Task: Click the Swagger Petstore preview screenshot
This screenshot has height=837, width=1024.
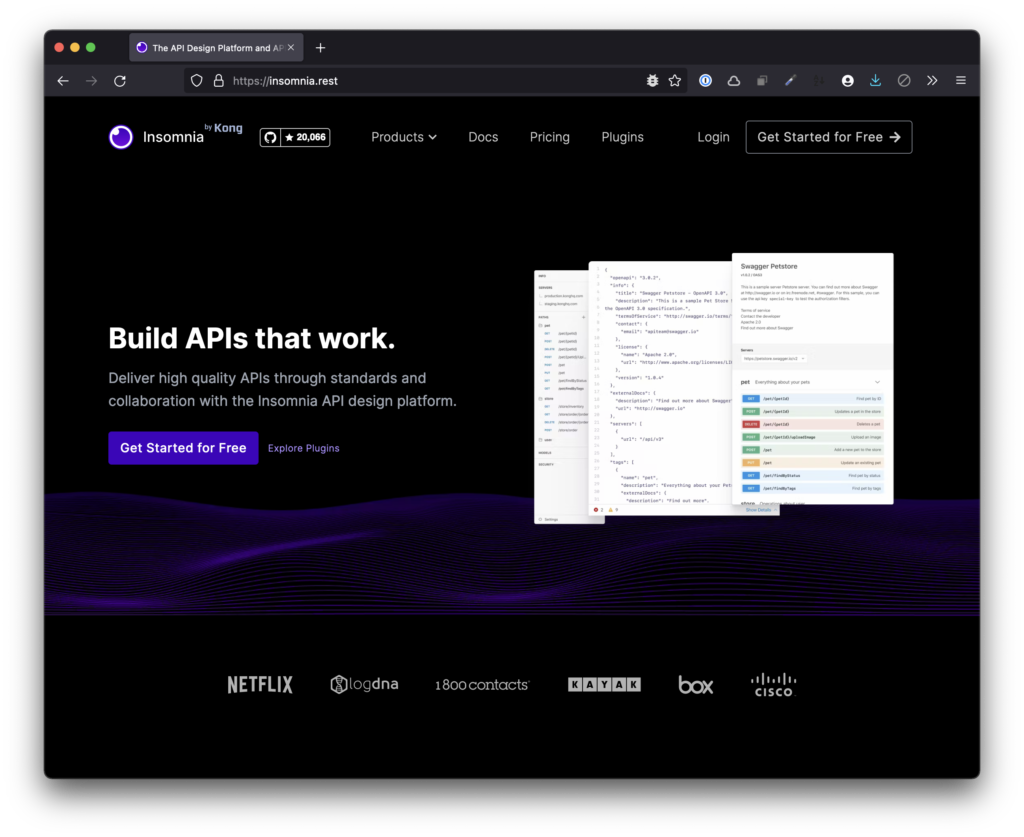Action: pos(812,379)
